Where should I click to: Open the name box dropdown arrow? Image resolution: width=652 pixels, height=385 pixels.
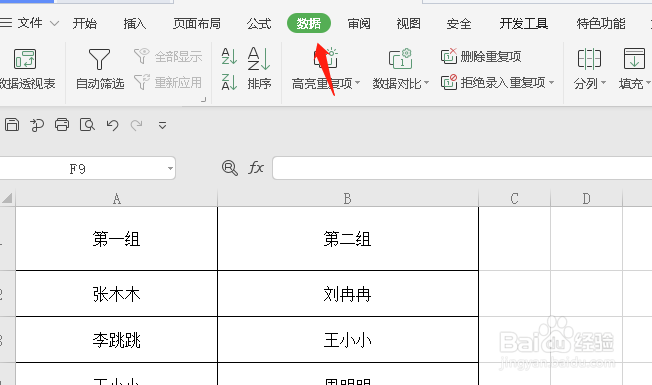[170, 168]
